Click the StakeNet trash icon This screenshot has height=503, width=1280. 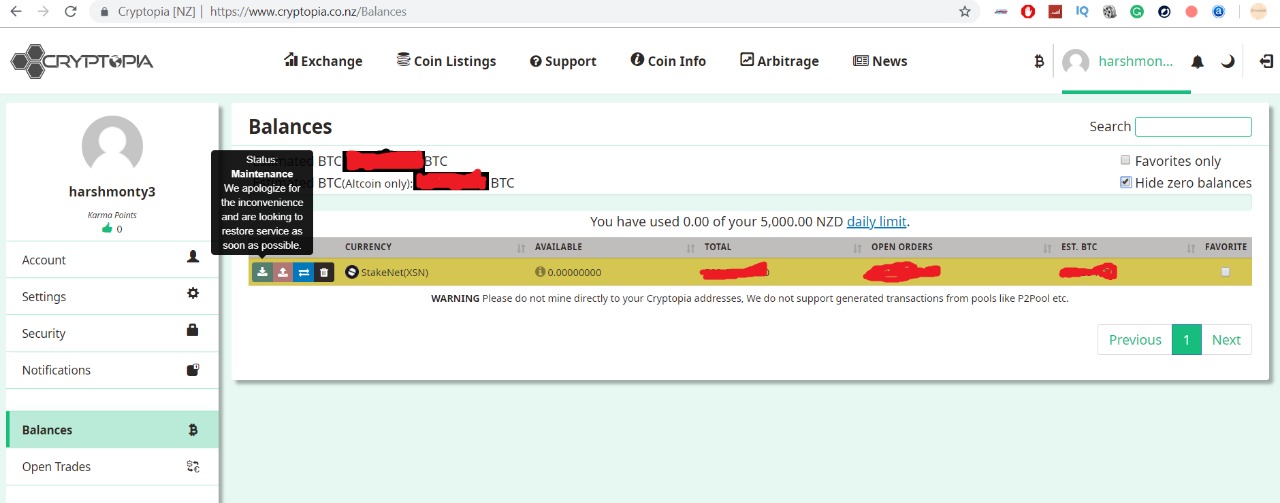(x=324, y=272)
